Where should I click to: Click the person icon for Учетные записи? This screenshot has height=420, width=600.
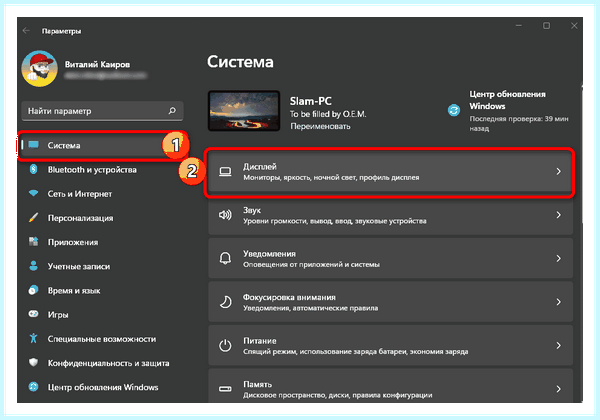point(34,266)
